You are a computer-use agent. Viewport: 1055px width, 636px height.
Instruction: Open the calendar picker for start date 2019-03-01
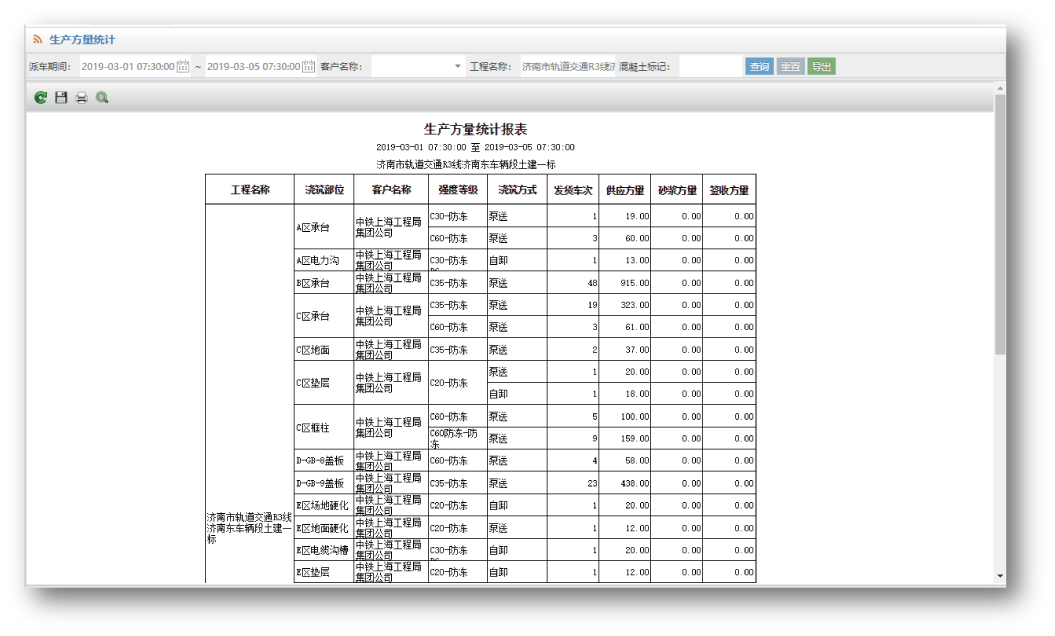(x=185, y=64)
